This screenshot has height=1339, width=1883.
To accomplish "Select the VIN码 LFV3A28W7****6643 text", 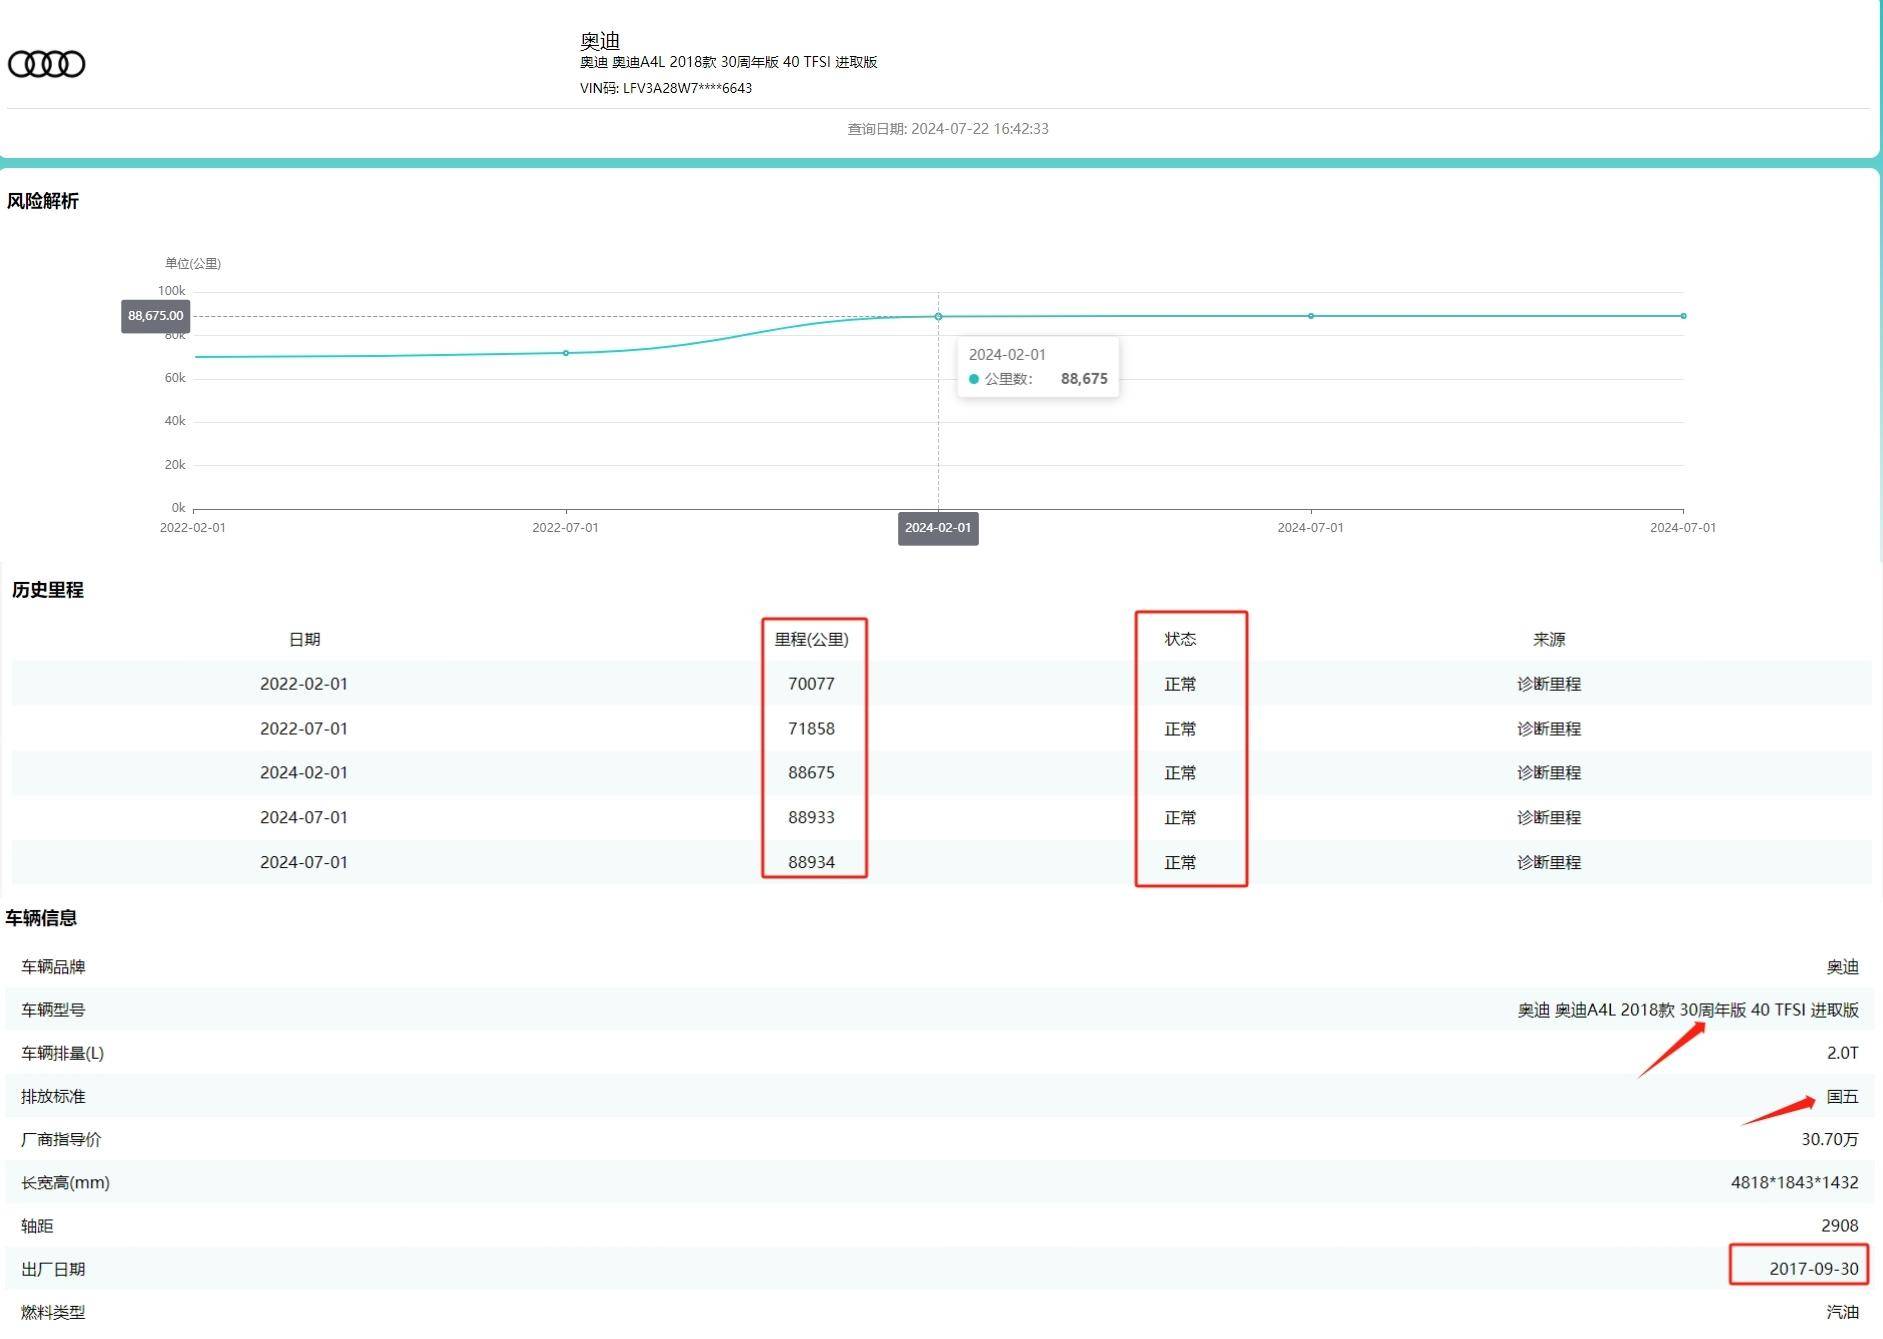I will tap(666, 88).
